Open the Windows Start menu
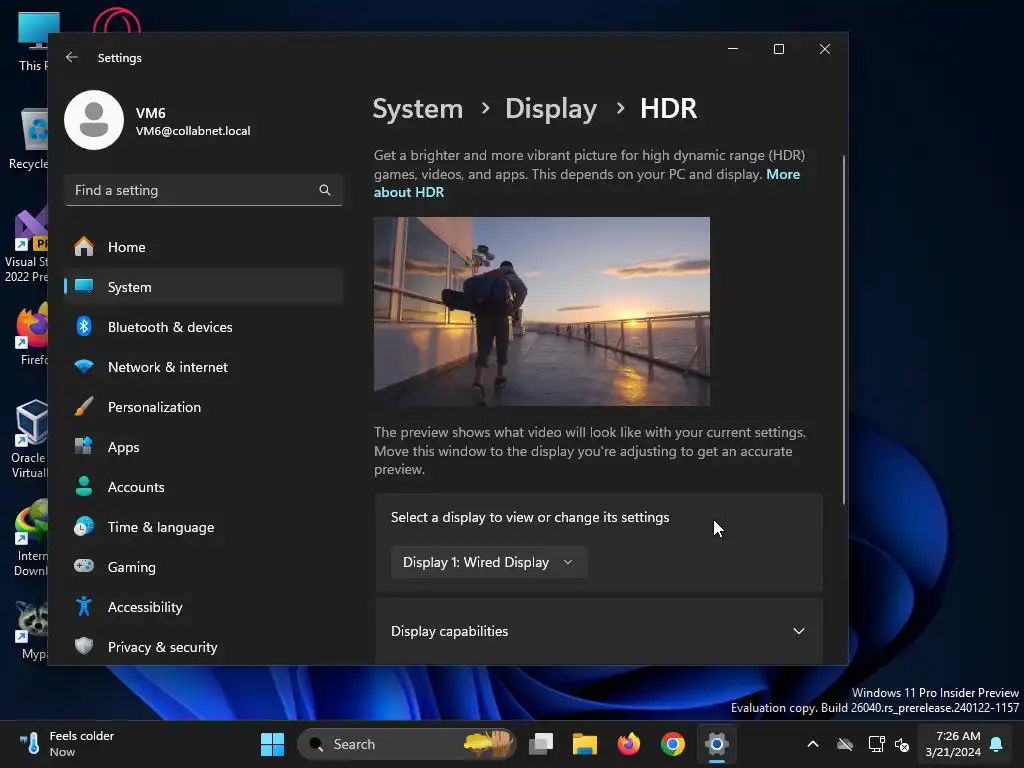 click(272, 744)
